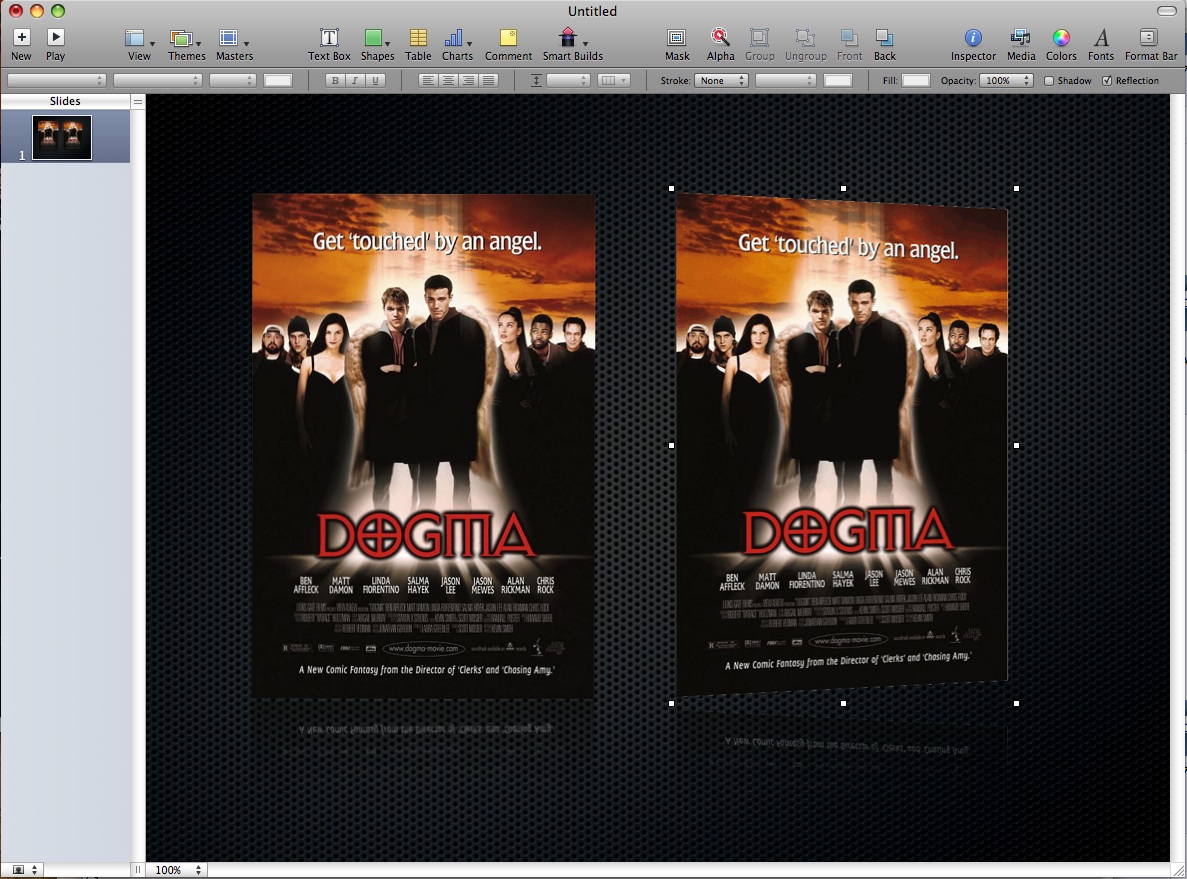Open the Colors panel
Image resolution: width=1187 pixels, height=879 pixels.
click(1061, 45)
